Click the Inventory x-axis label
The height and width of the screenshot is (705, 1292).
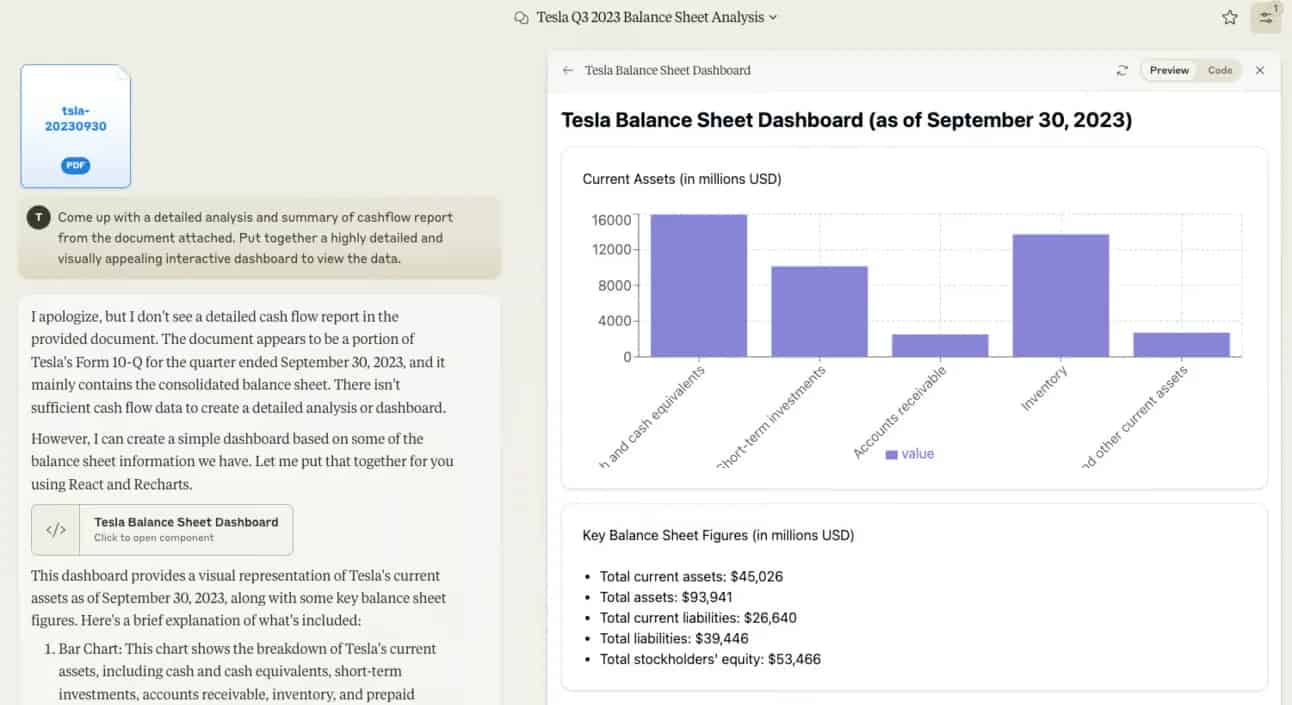1044,389
